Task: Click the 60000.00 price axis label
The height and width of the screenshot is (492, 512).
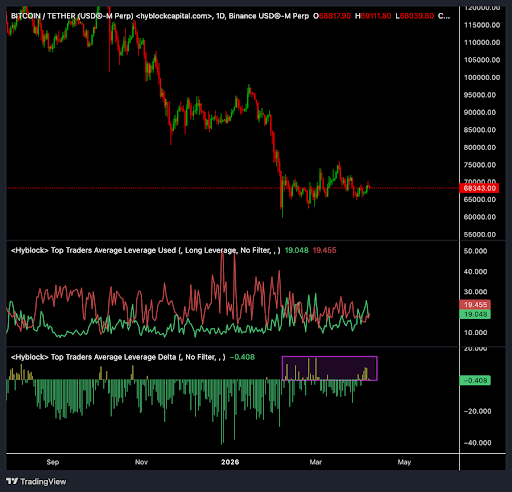Action: (480, 217)
